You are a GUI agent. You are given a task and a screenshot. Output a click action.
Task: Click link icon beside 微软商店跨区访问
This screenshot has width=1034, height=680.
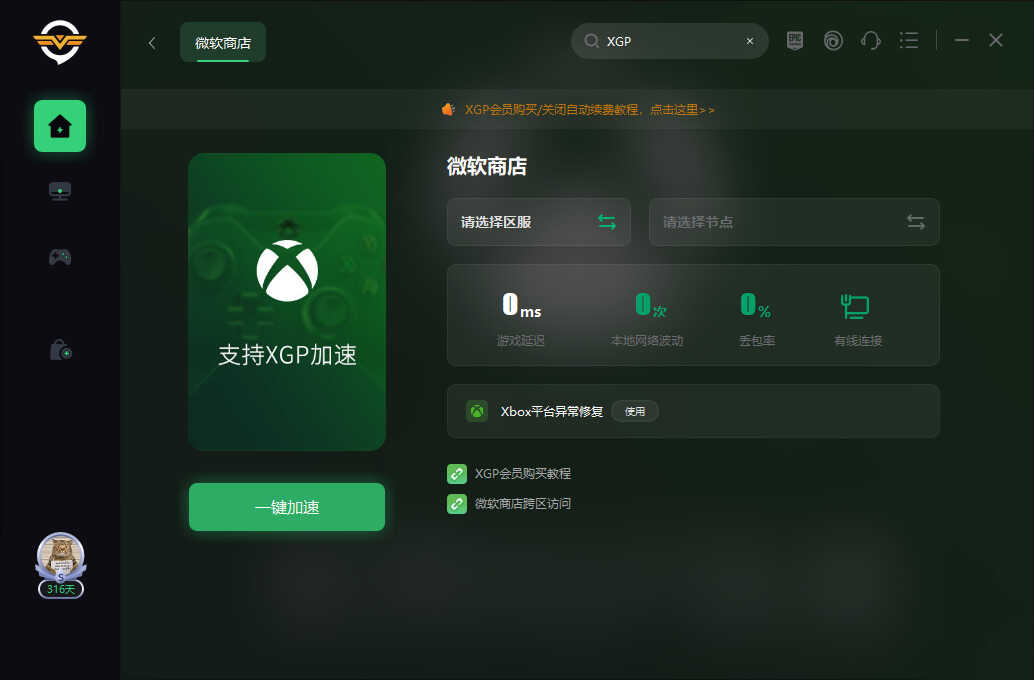pos(457,504)
